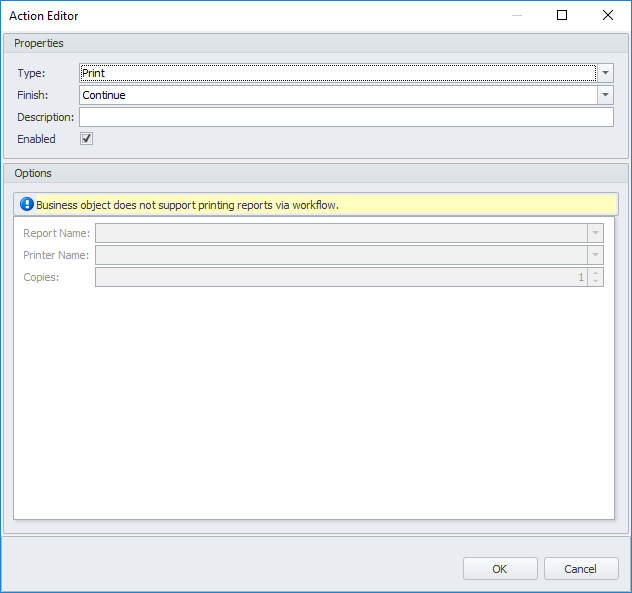Click the Finish field showing Continue
The width and height of the screenshot is (632, 593).
click(x=338, y=95)
